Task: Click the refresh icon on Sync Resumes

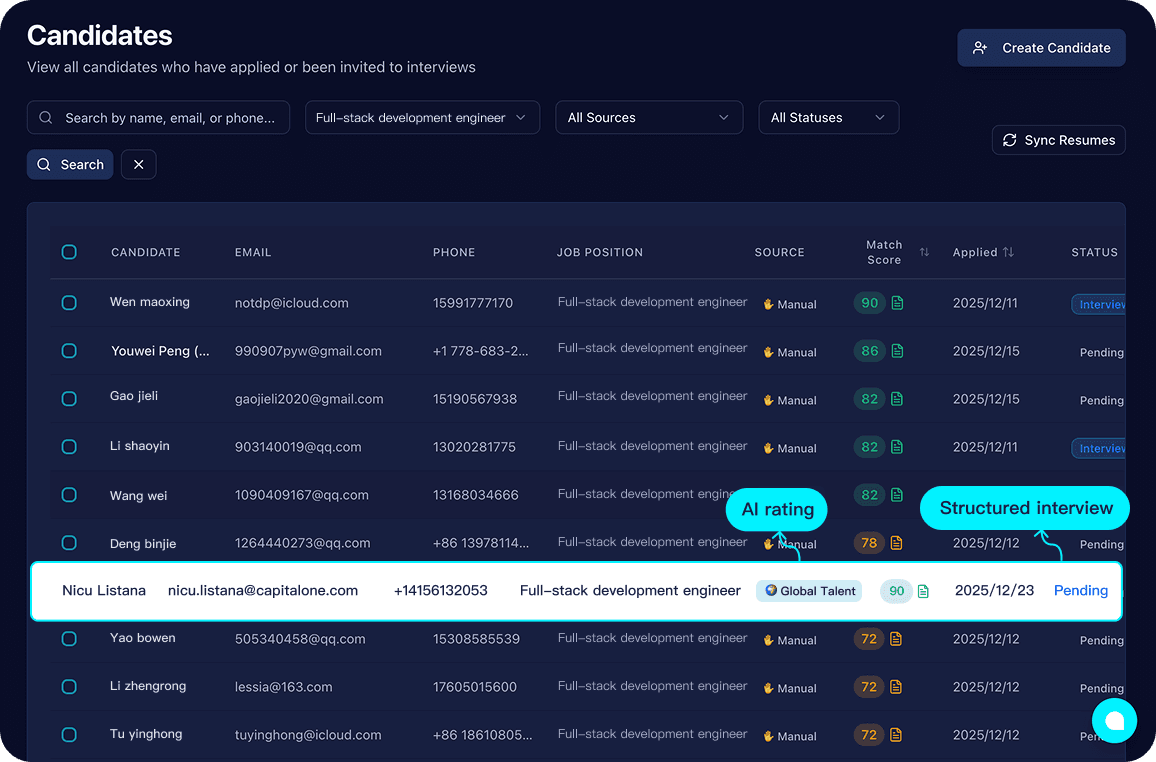Action: coord(1011,140)
